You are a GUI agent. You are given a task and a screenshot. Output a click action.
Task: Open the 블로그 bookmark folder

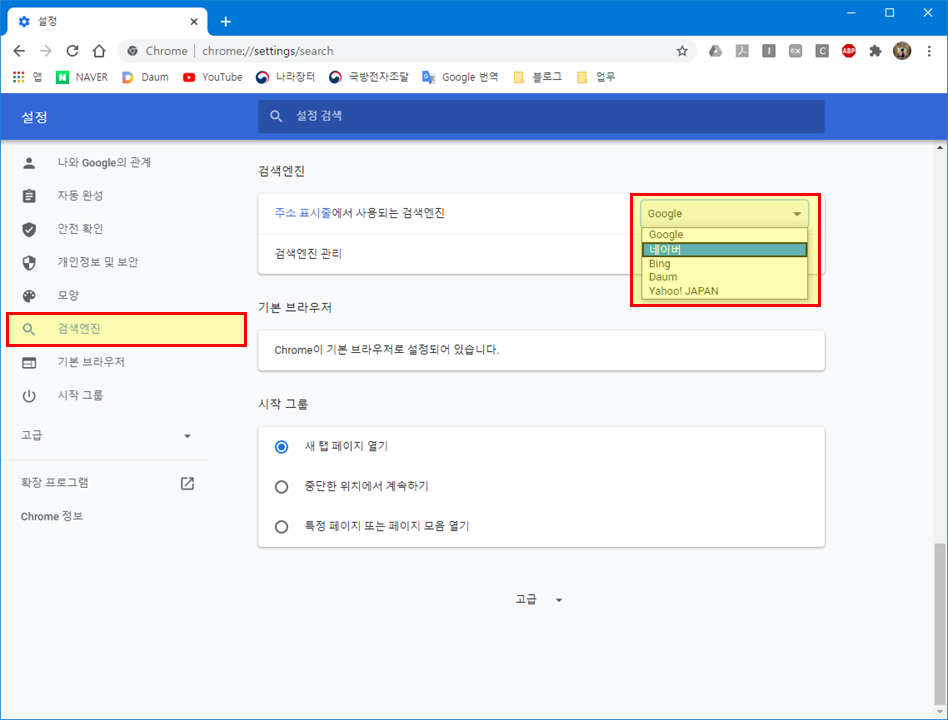(x=537, y=77)
